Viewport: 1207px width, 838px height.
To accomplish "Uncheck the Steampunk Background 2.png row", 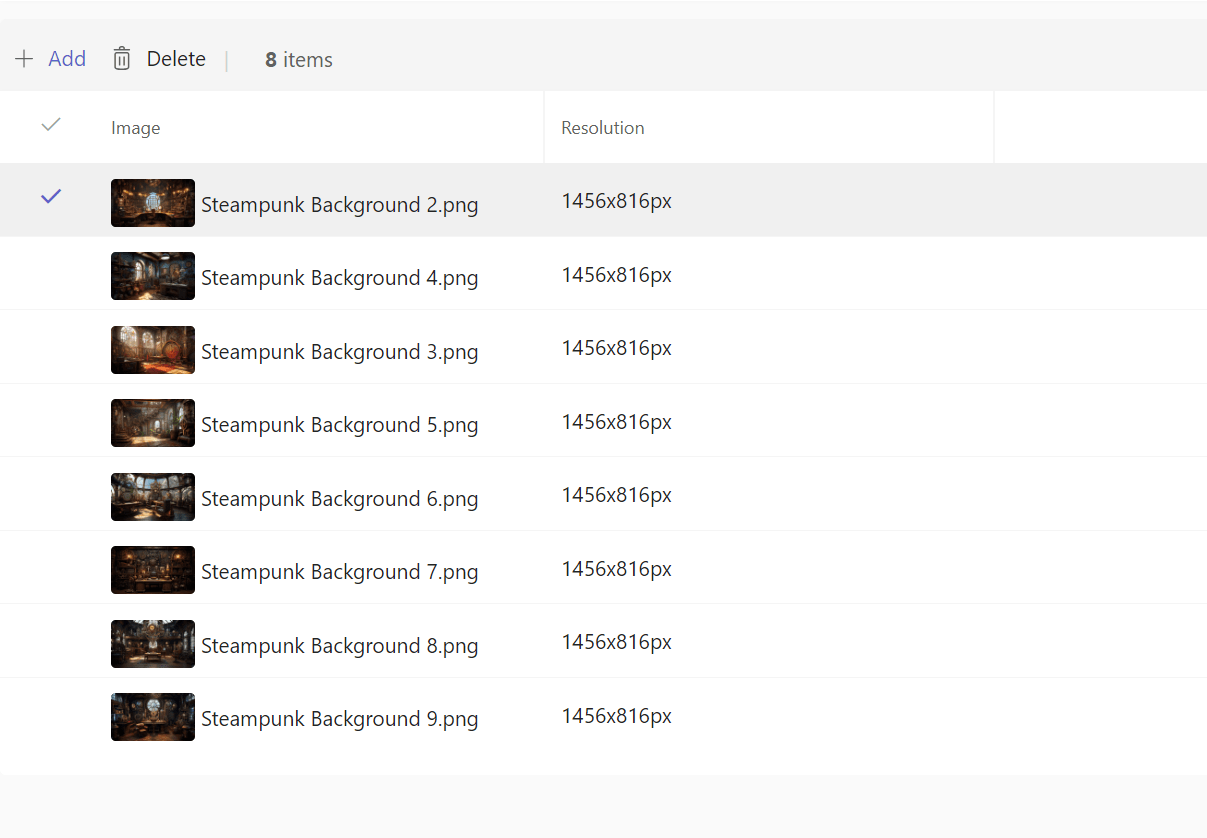I will (51, 197).
